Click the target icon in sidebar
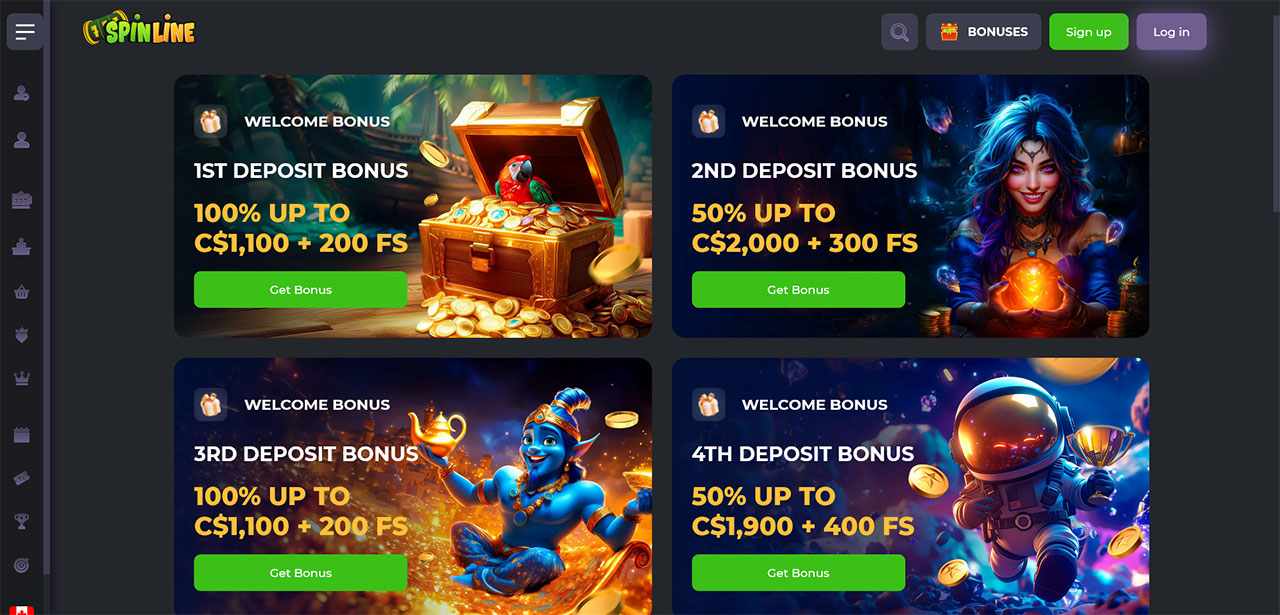Image resolution: width=1280 pixels, height=615 pixels. [x=21, y=565]
